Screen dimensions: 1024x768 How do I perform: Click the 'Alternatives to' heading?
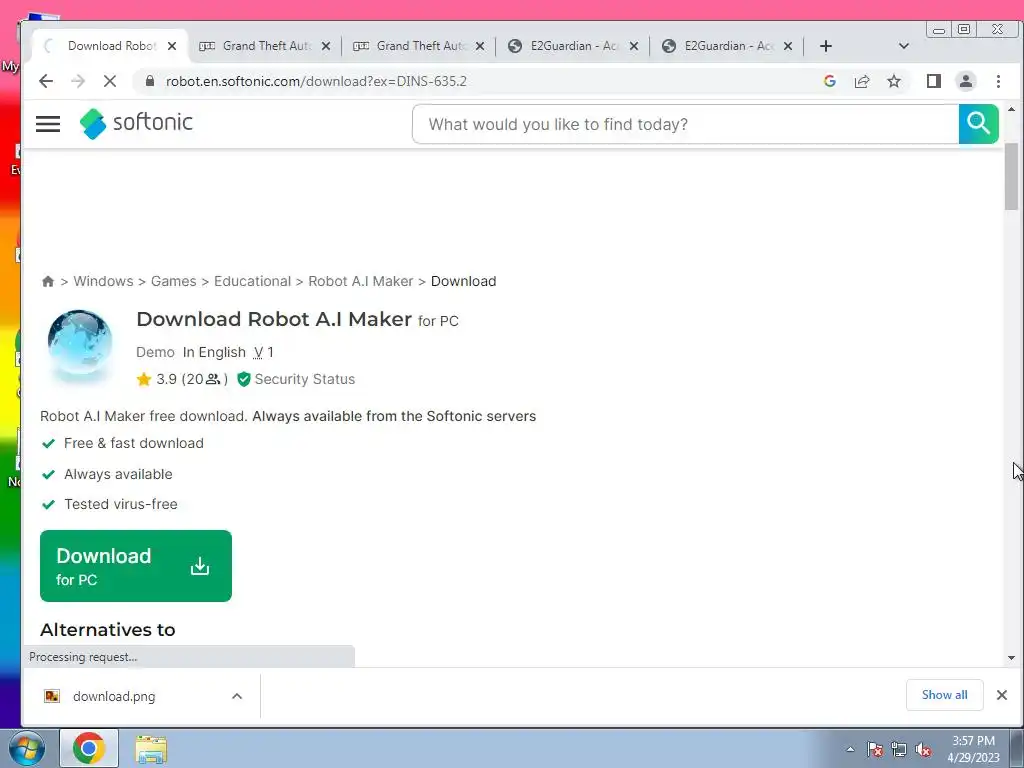click(x=108, y=630)
